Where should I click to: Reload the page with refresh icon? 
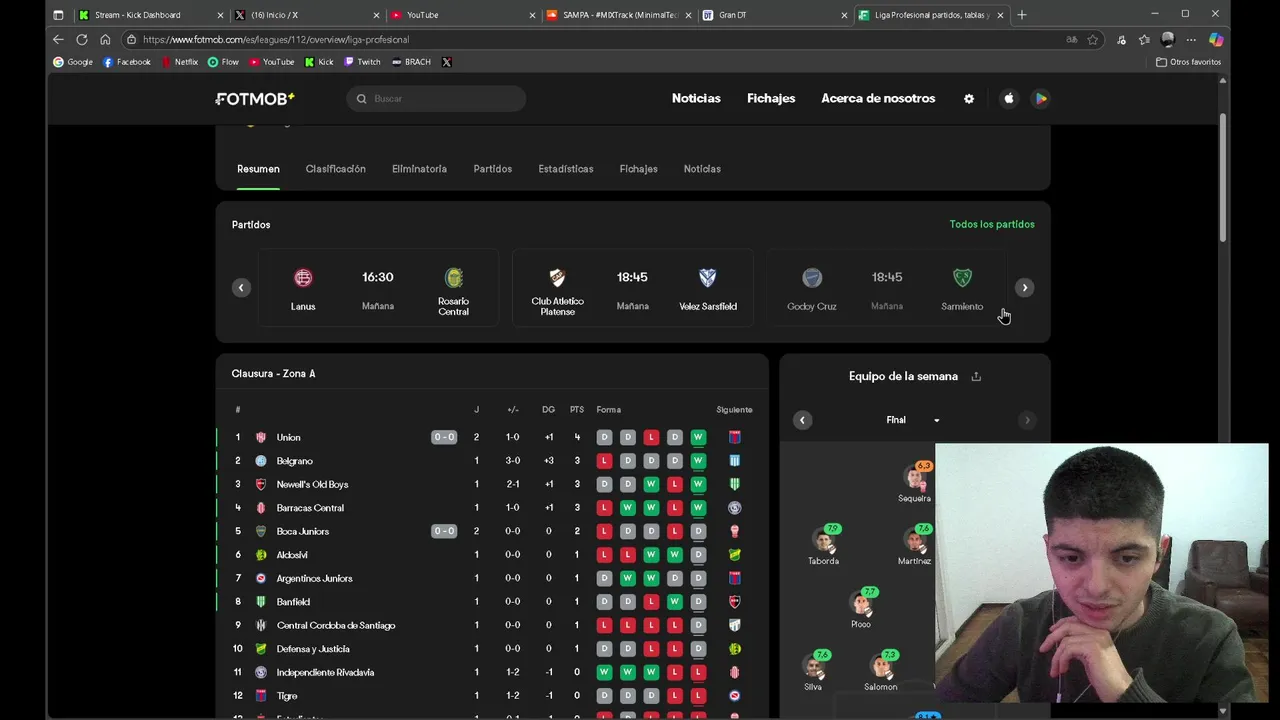point(82,39)
